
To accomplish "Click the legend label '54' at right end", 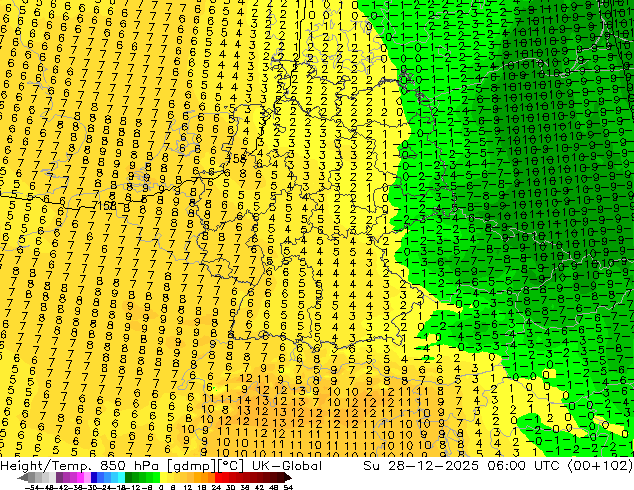I will (288, 487).
